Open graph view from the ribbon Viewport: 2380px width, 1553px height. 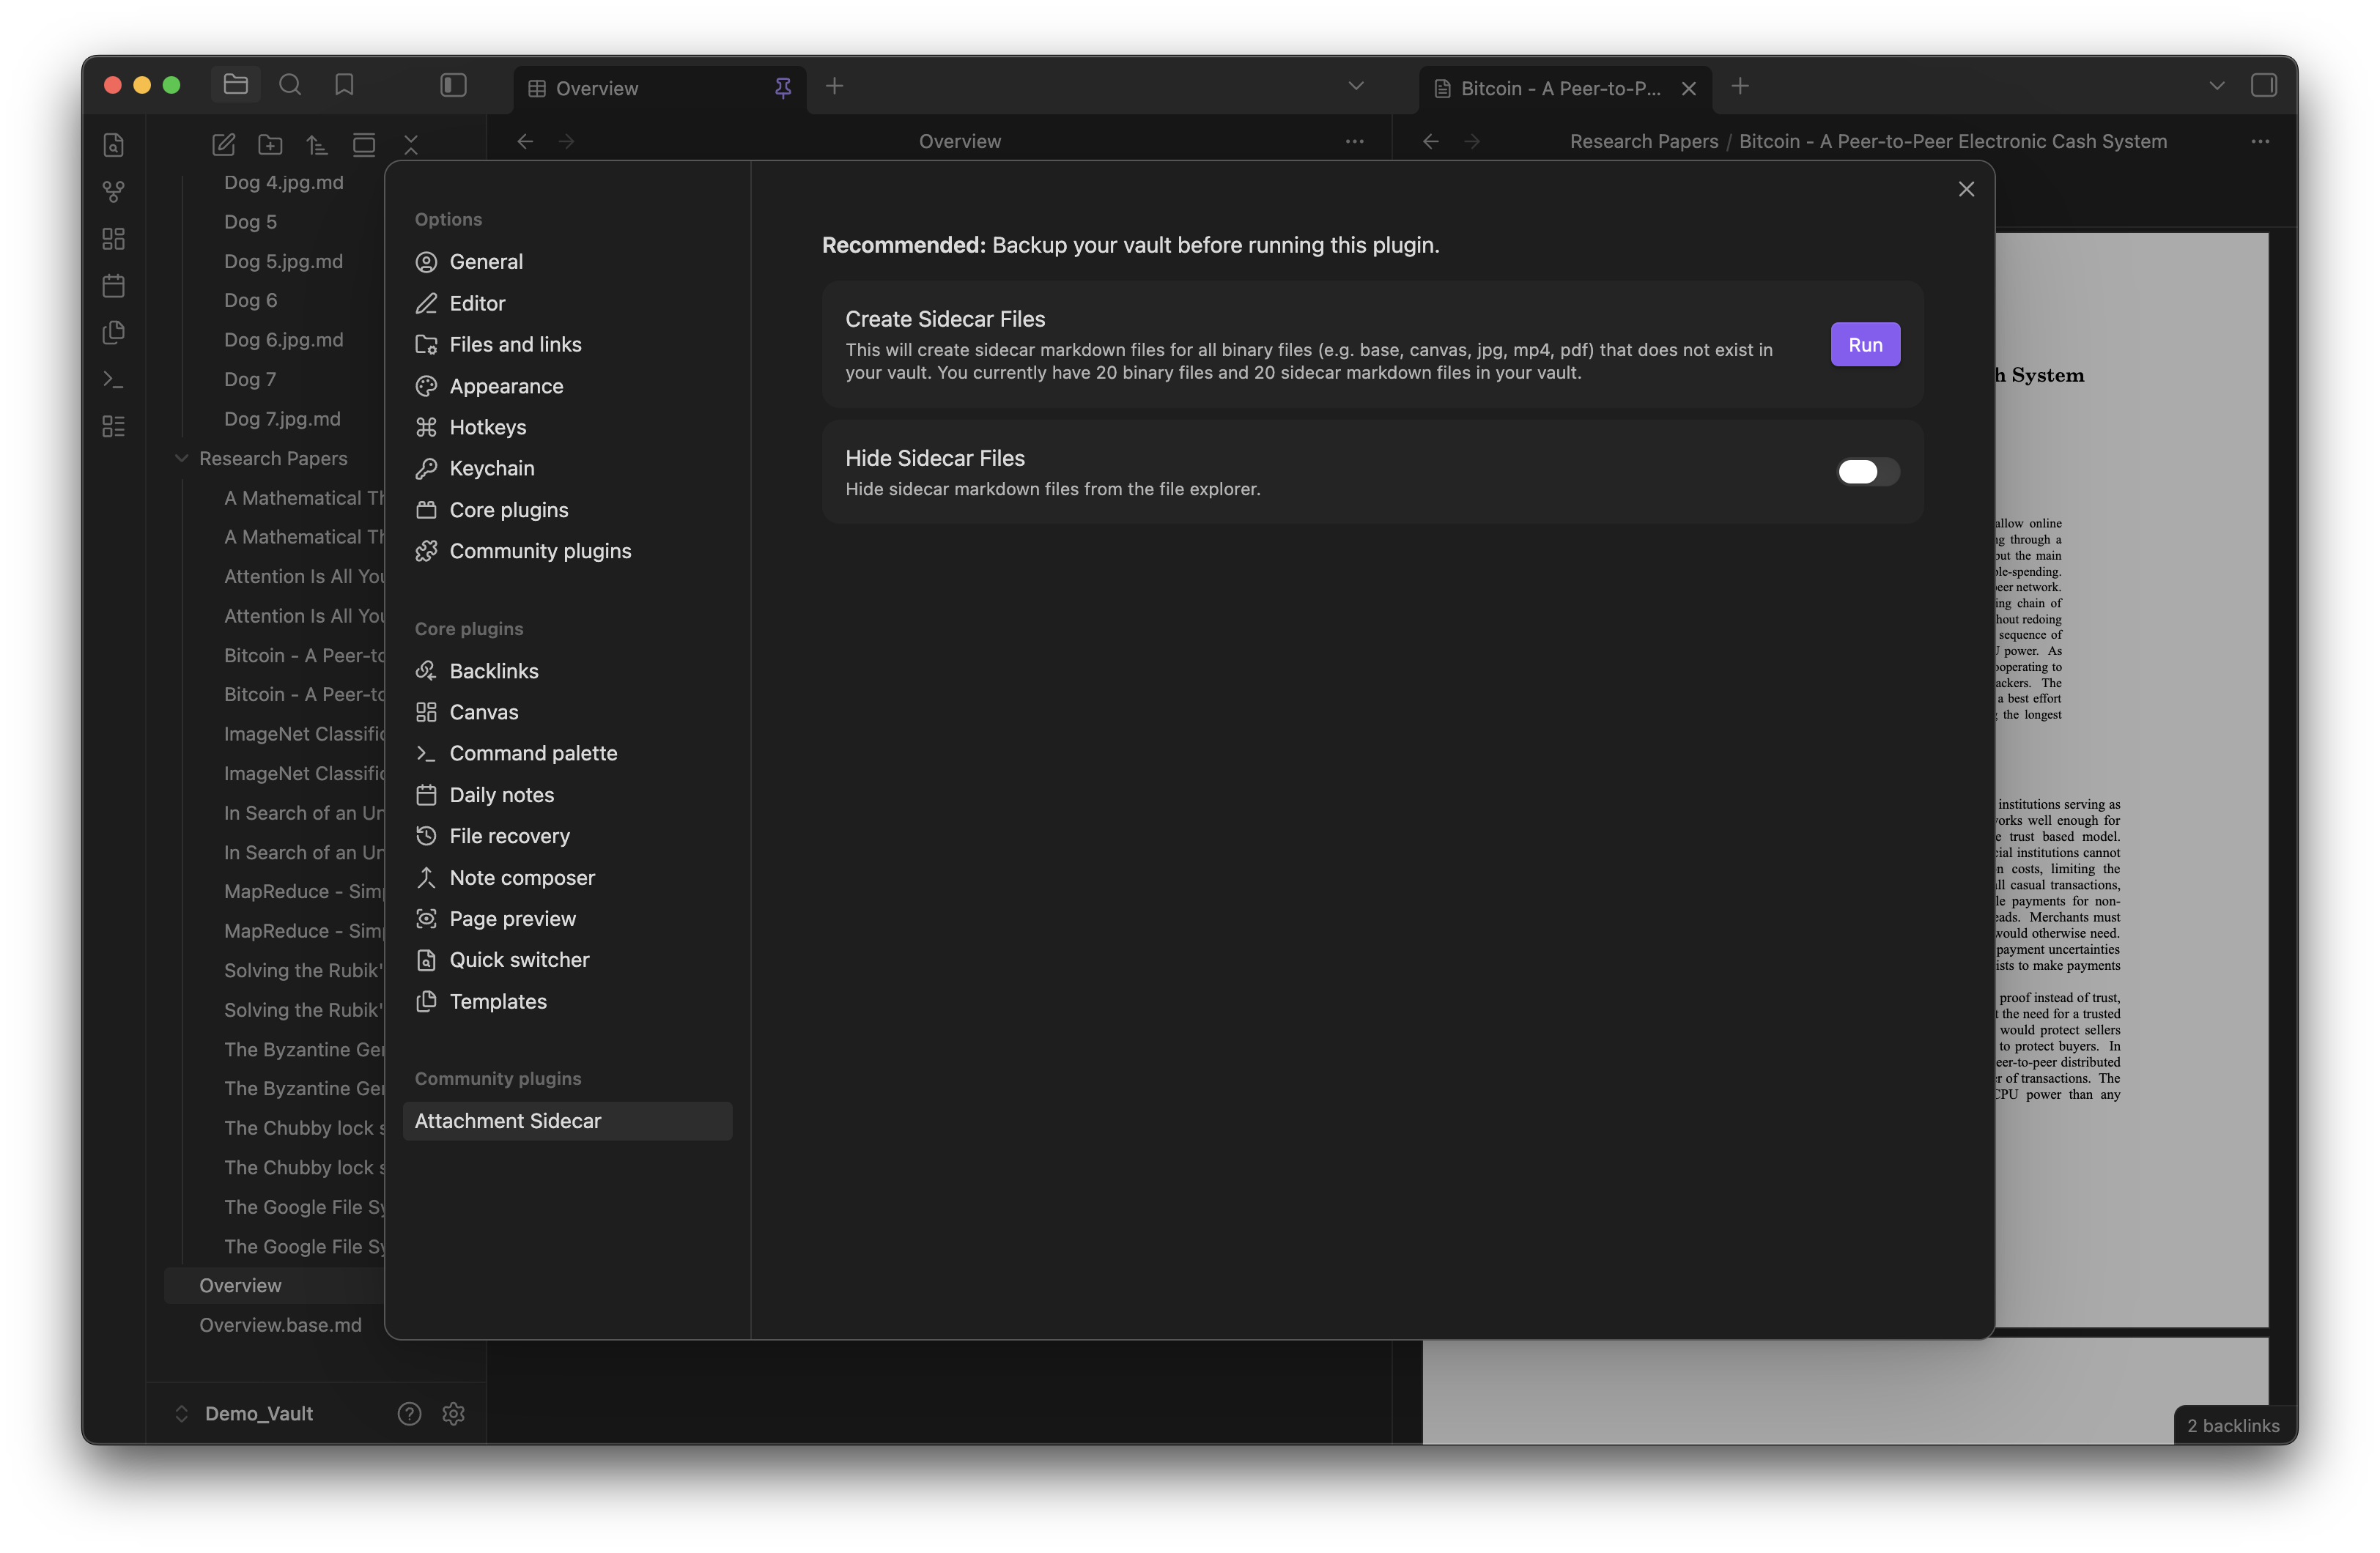pos(114,191)
